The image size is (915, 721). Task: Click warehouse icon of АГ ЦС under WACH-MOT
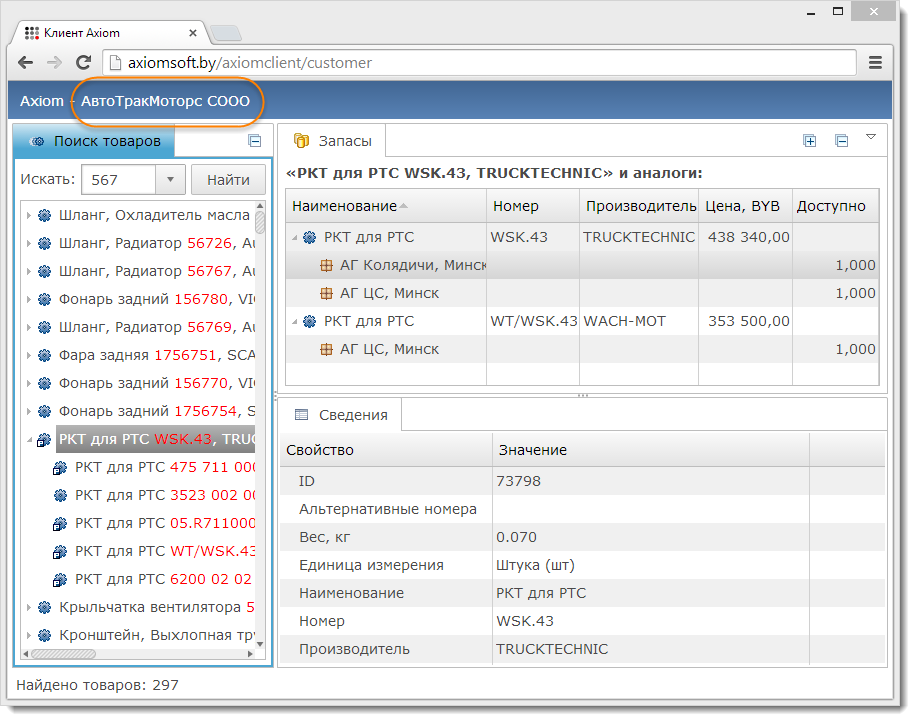pos(326,349)
